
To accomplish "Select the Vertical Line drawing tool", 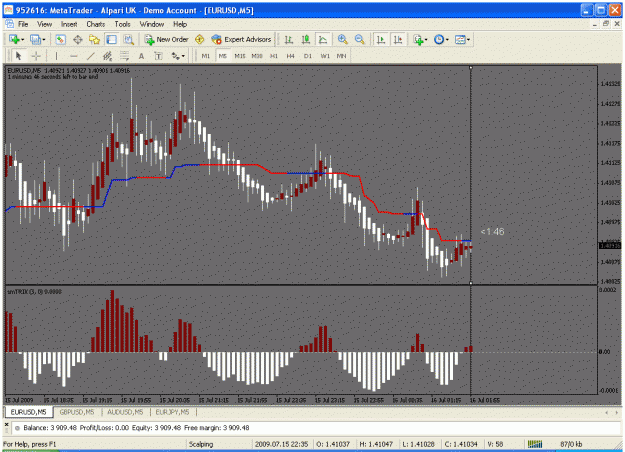I will pyautogui.click(x=56, y=56).
